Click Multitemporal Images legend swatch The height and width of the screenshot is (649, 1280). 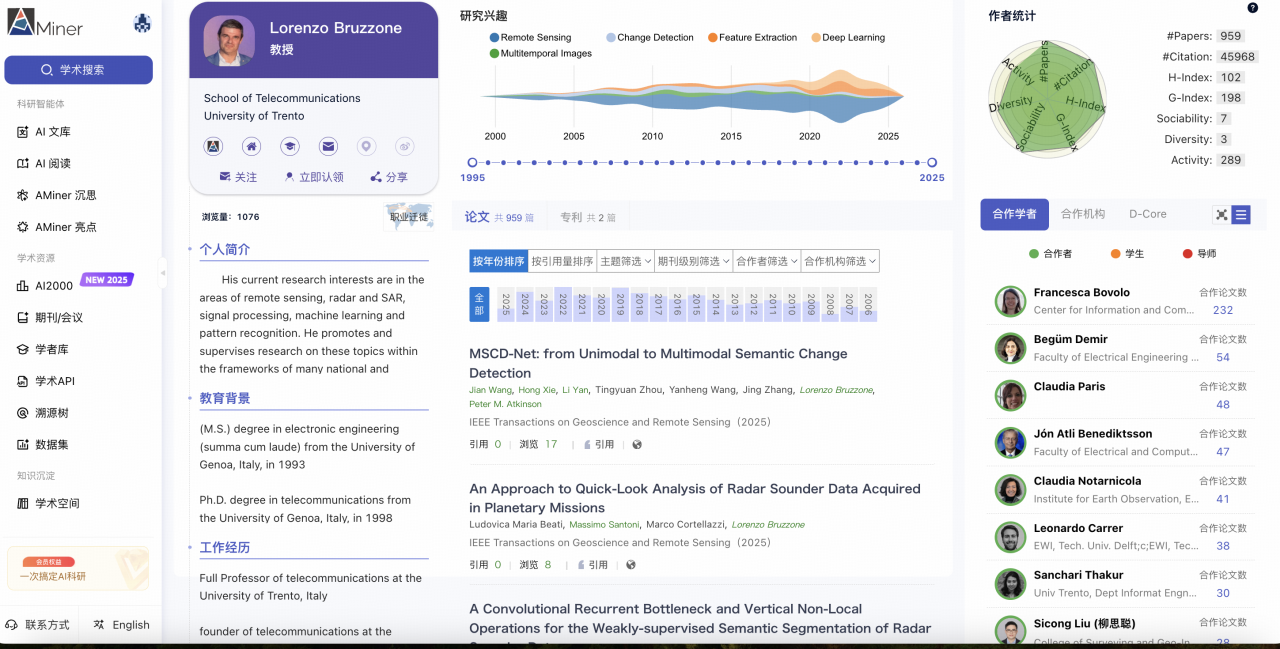(x=494, y=54)
